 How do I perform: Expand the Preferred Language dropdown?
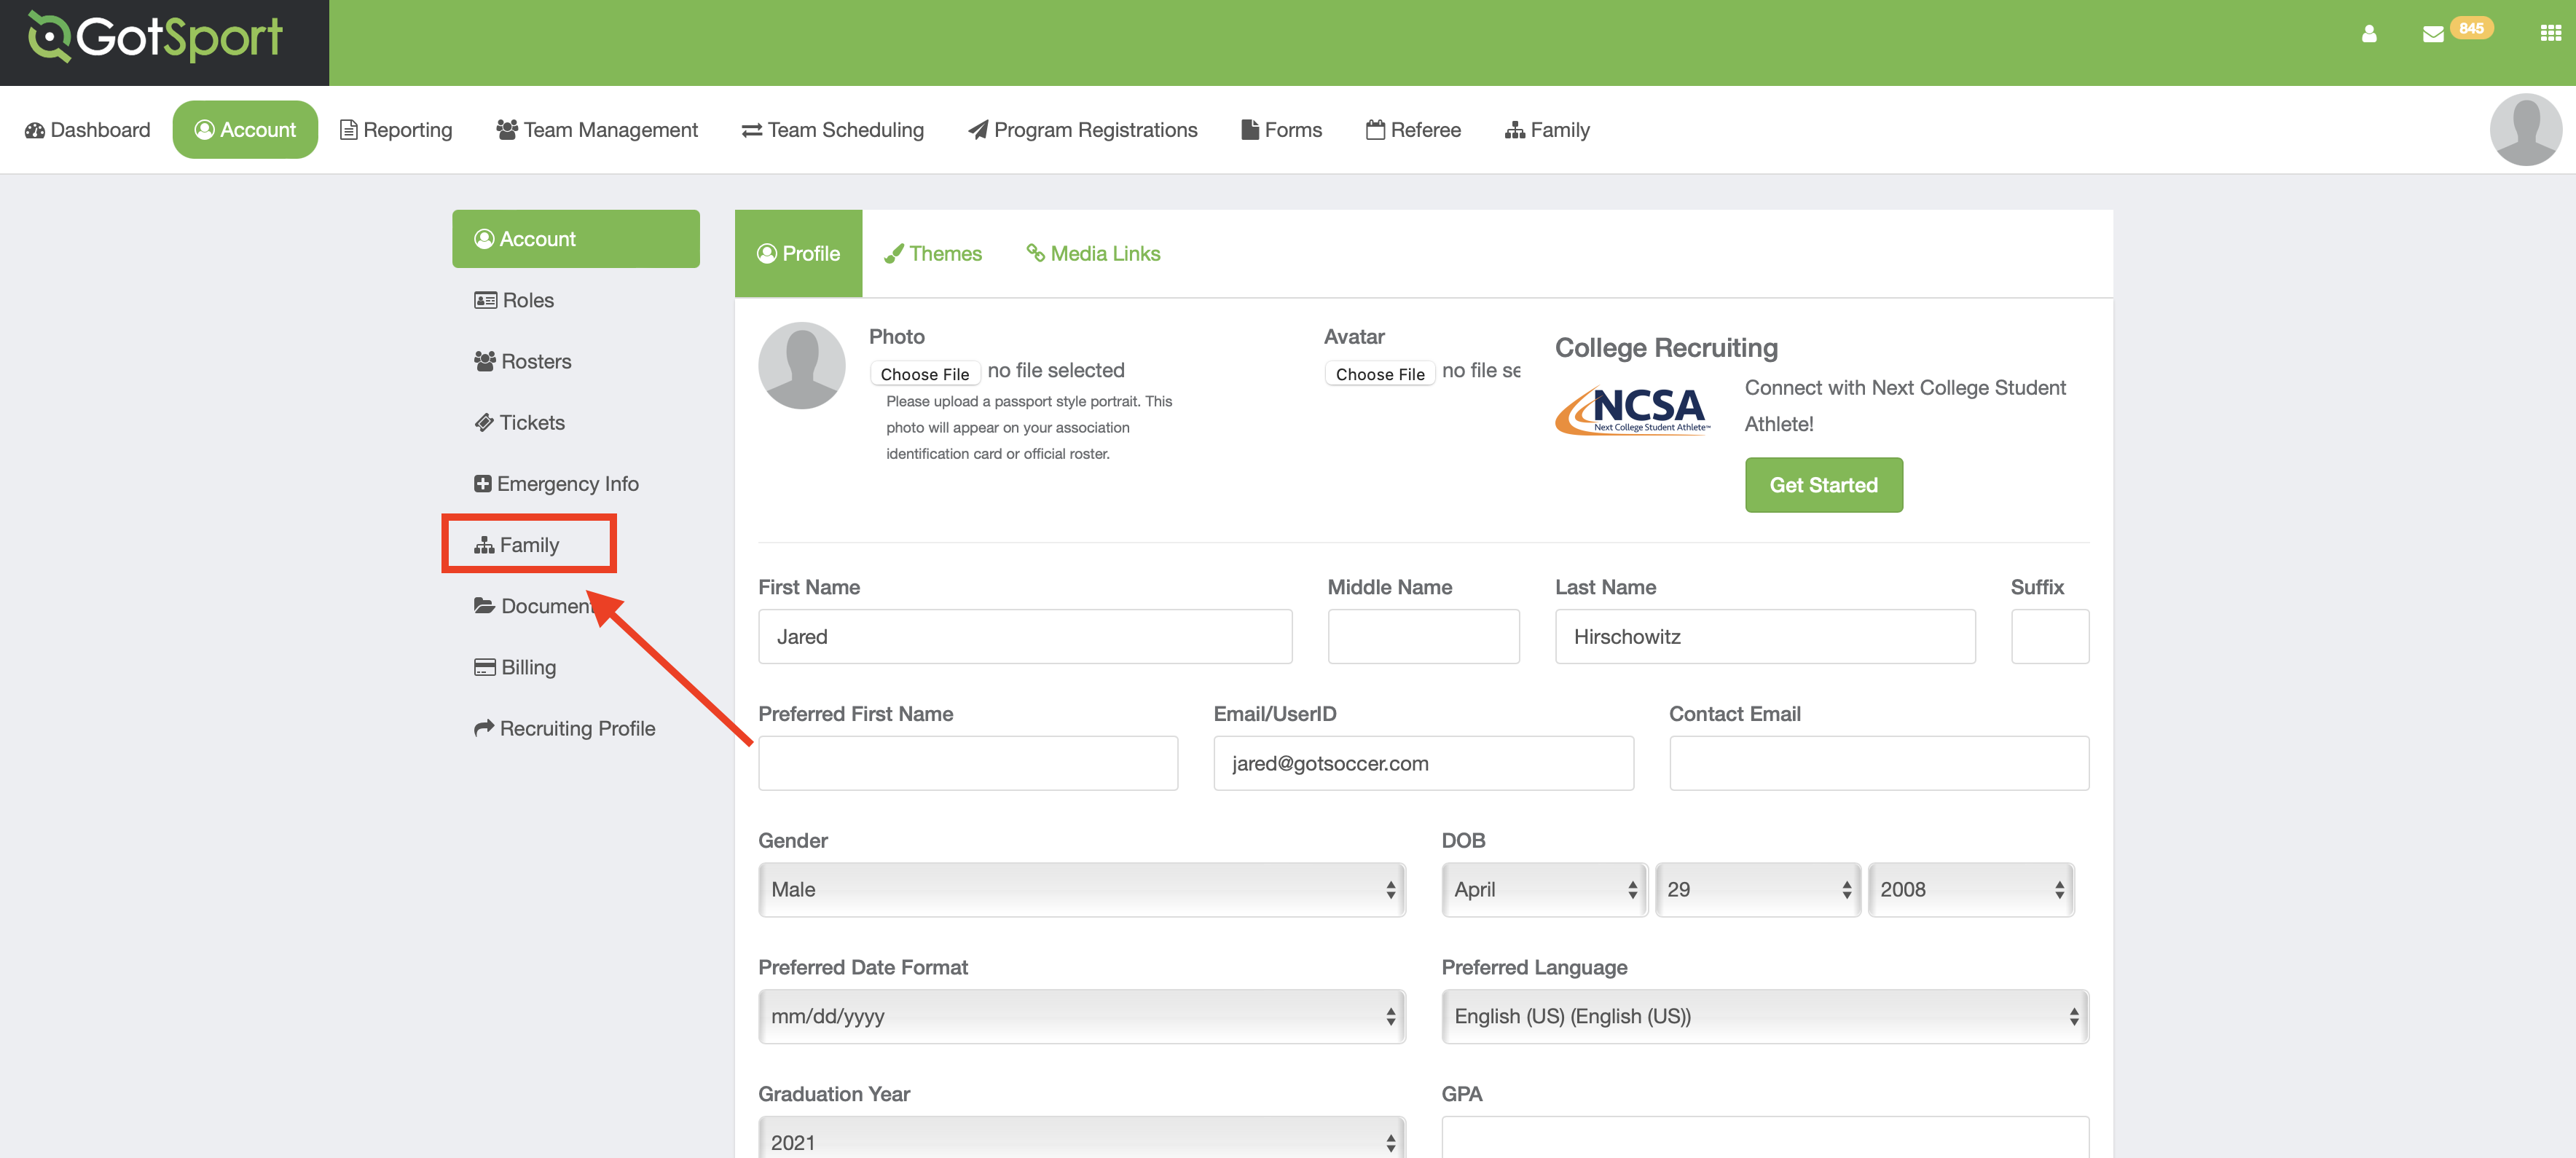click(1764, 1017)
